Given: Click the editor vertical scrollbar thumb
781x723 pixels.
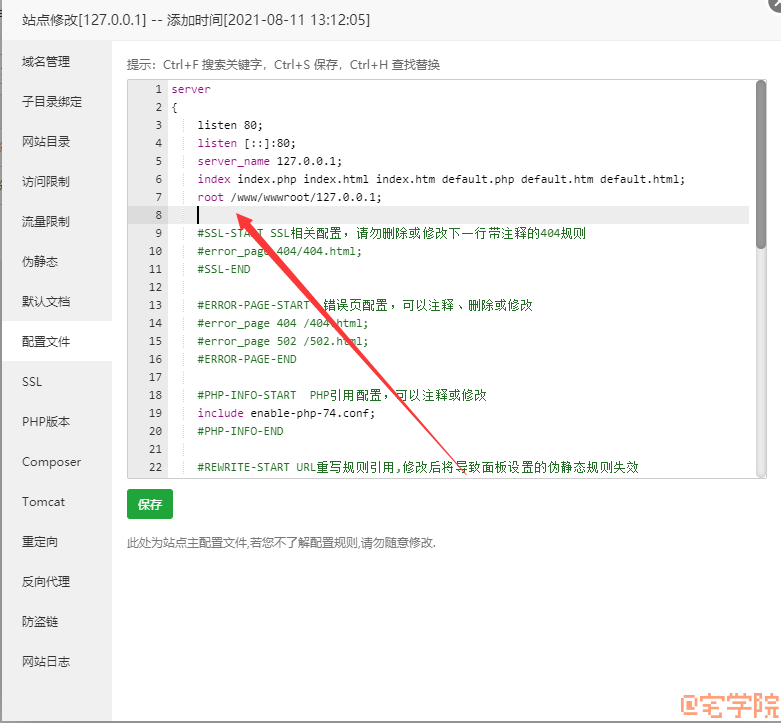Looking at the screenshot, I should click(760, 165).
